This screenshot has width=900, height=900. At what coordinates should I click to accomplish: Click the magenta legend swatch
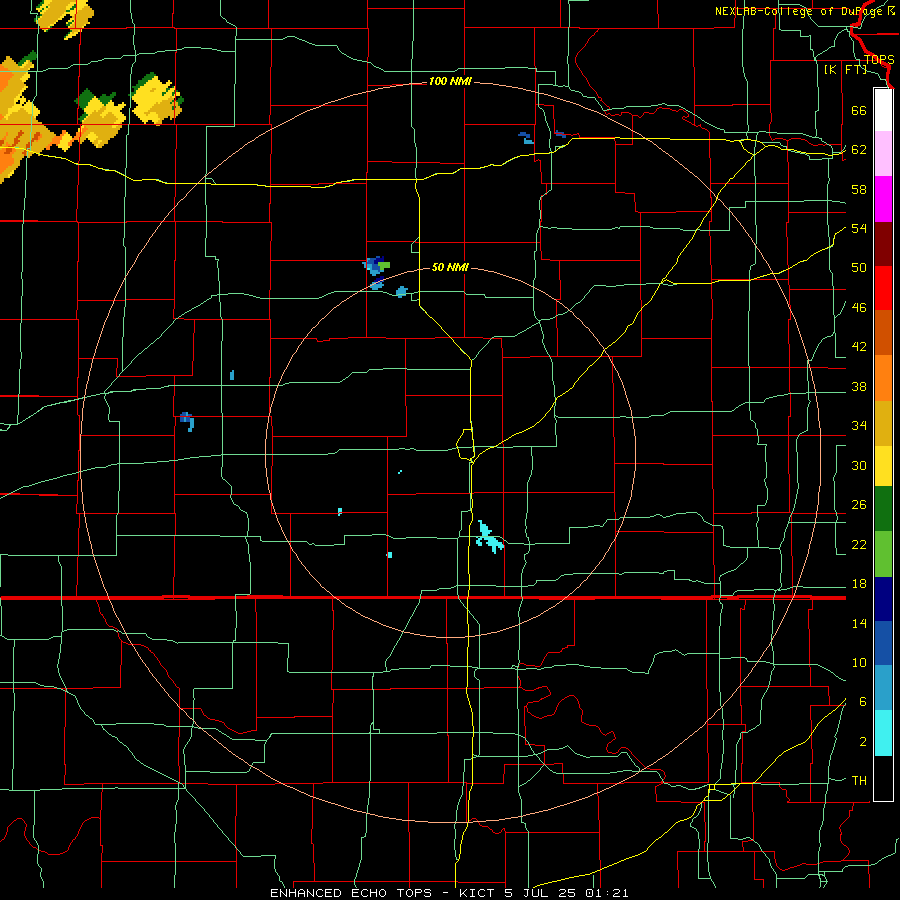883,199
